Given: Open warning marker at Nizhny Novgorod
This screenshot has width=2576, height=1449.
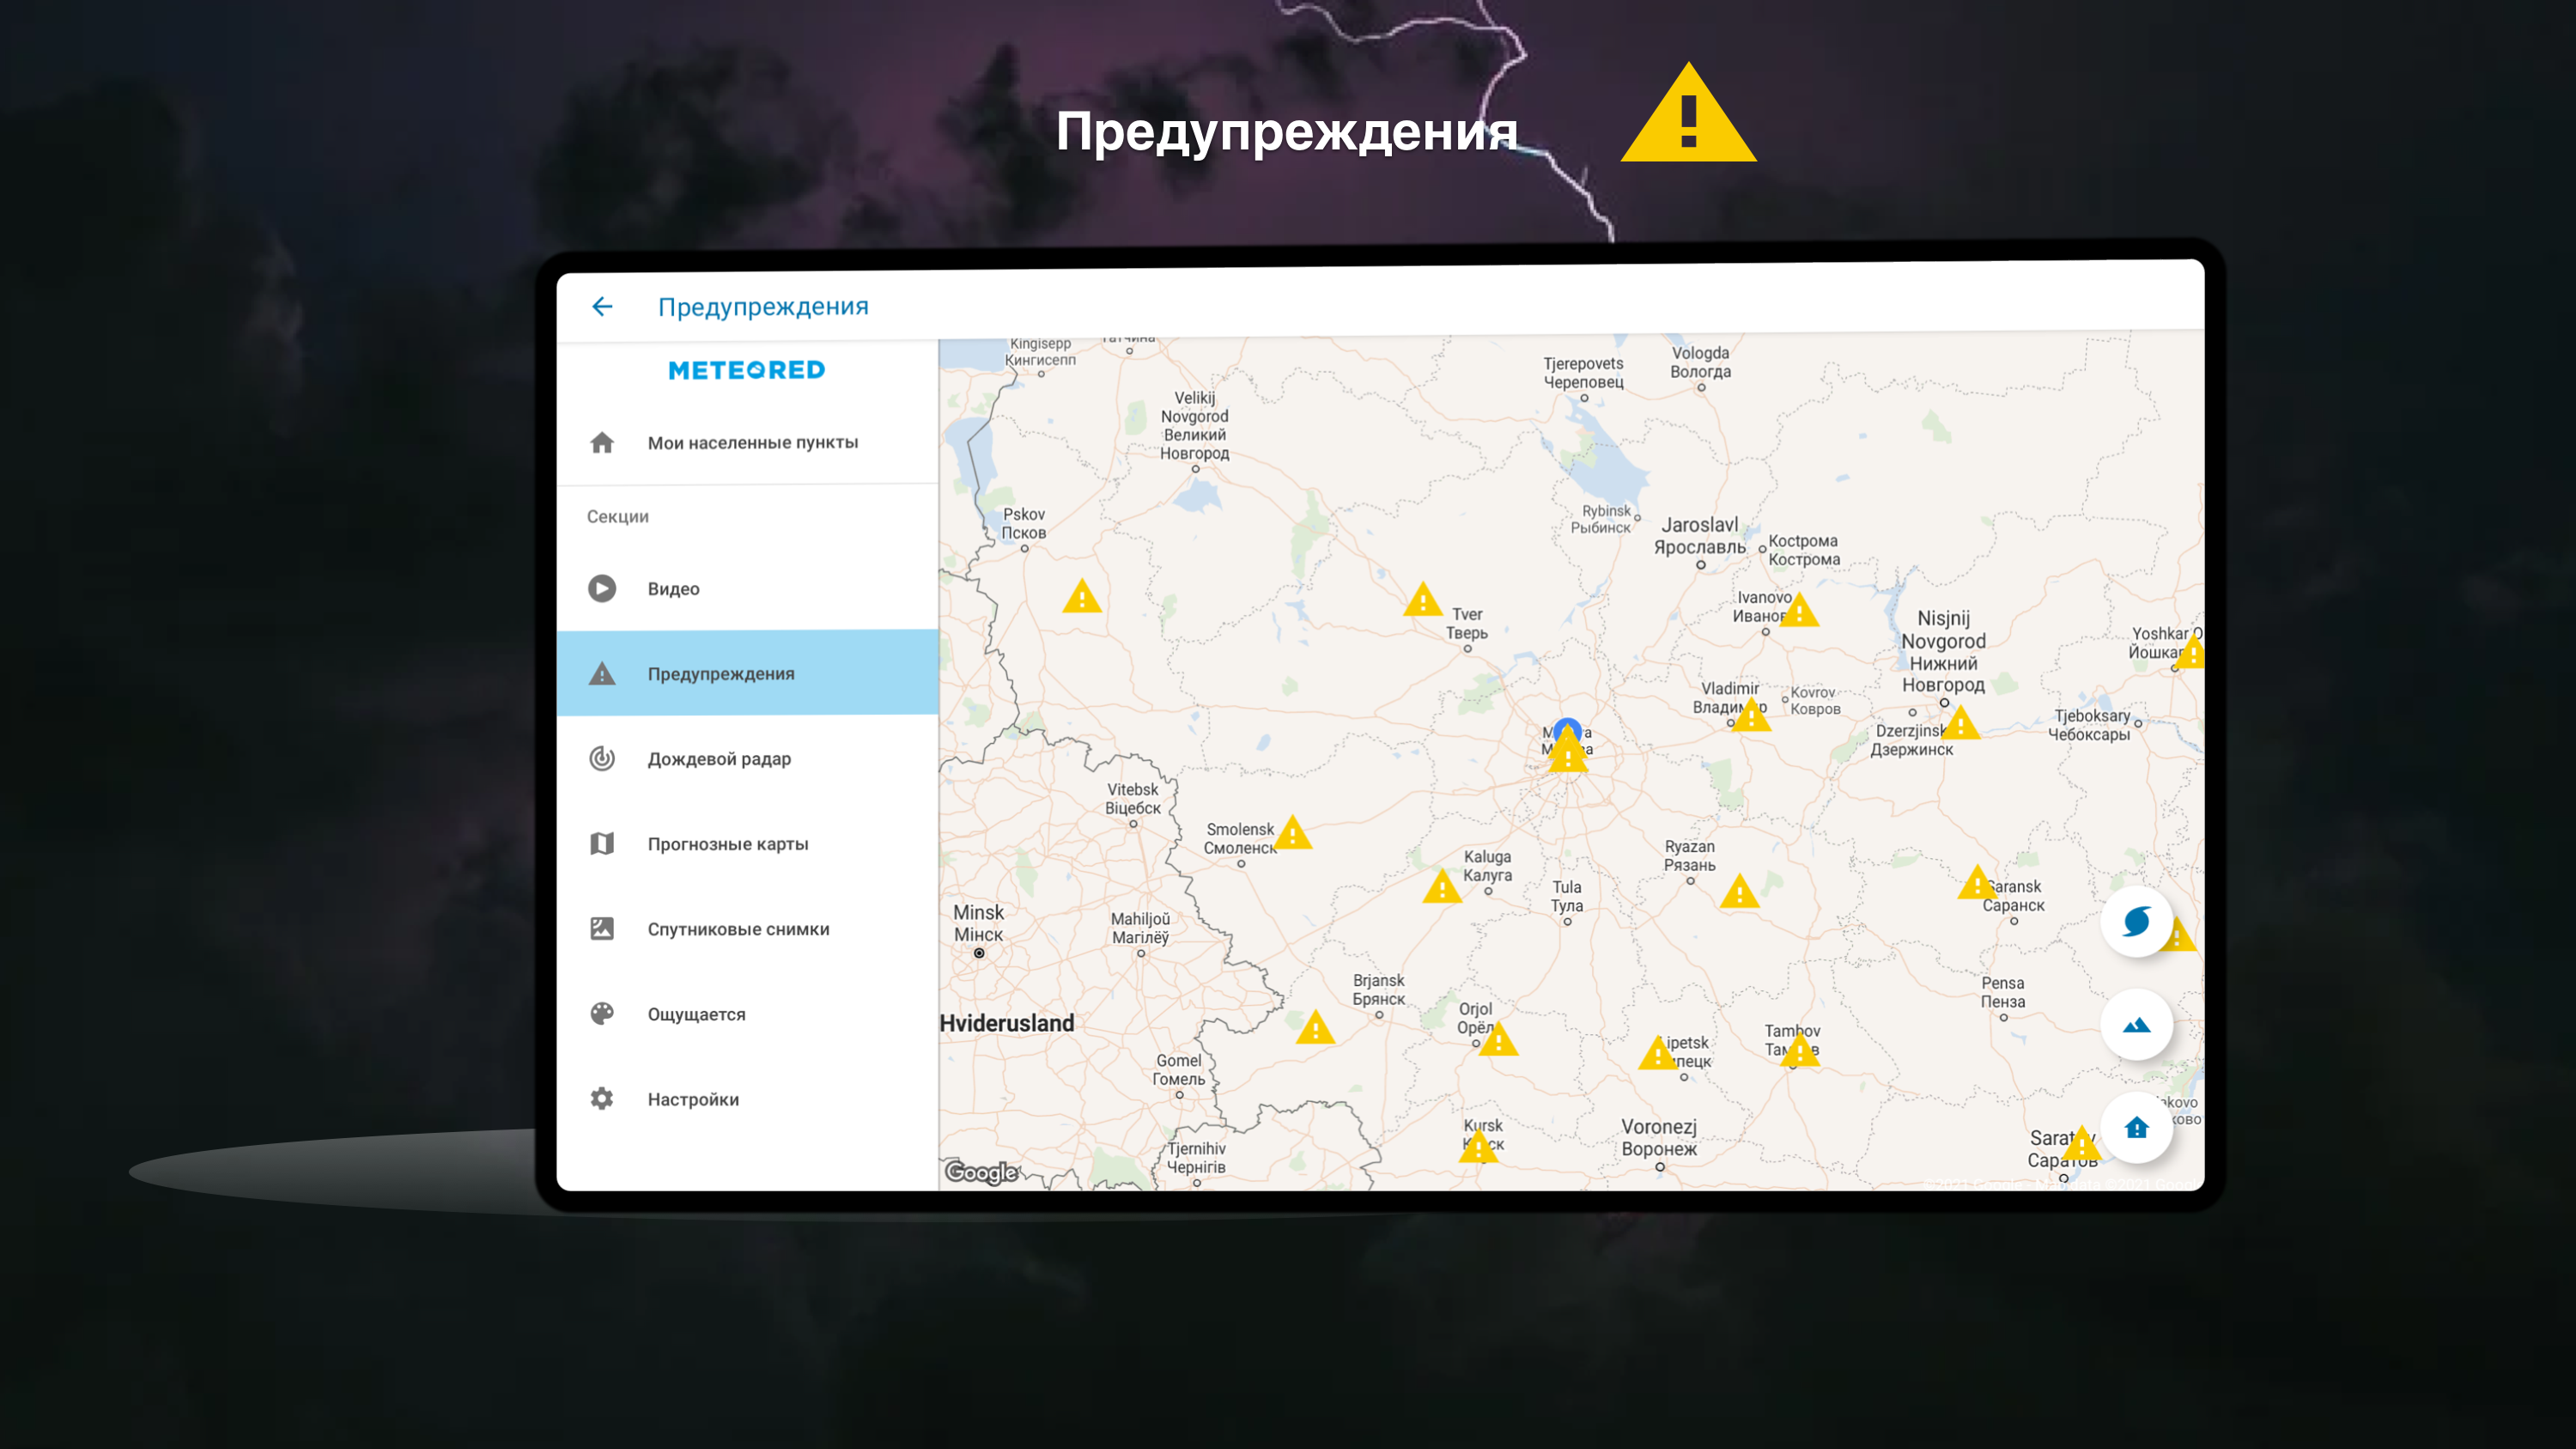Looking at the screenshot, I should pyautogui.click(x=1960, y=723).
